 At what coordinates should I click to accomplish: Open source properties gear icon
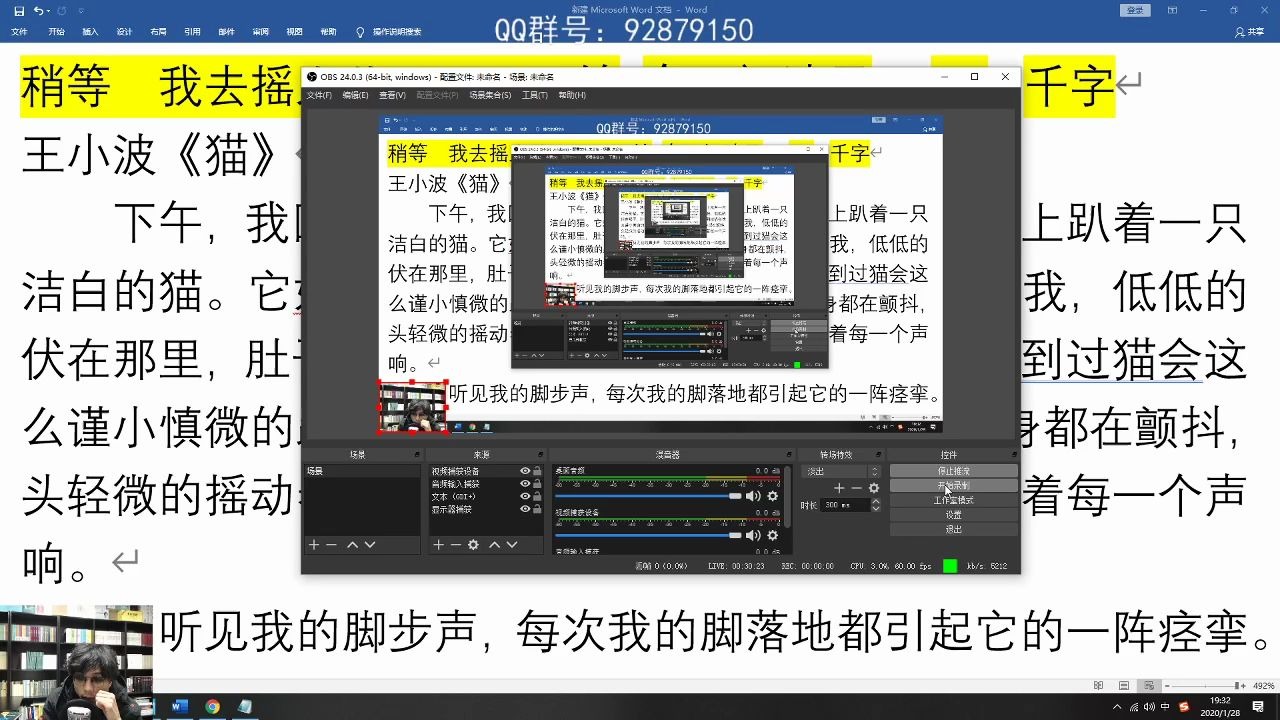(474, 545)
